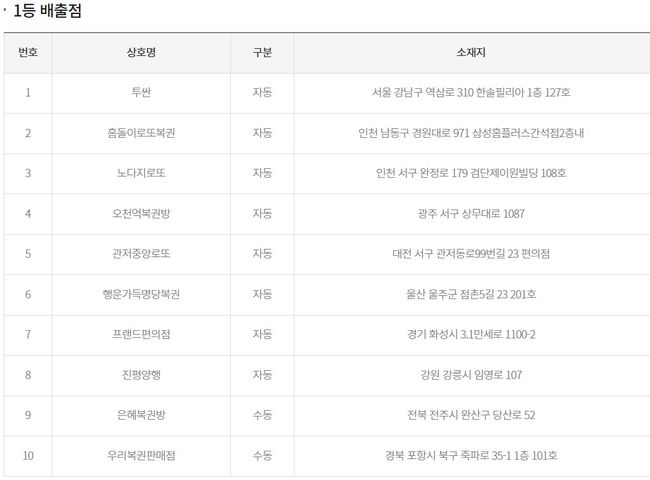Image resolution: width=650 pixels, height=480 pixels.
Task: Click the address 강원 강릉시 임영로 107
Action: 471,375
